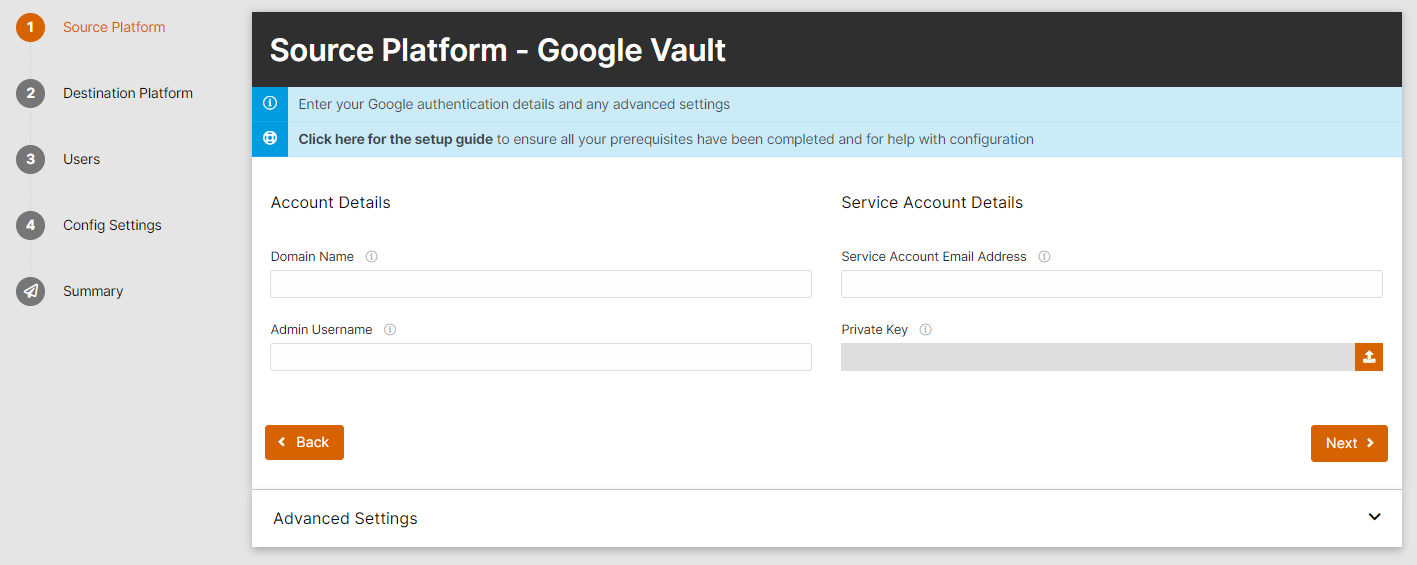Image resolution: width=1417 pixels, height=565 pixels.
Task: Click the Advanced Settings header text
Action: tap(345, 518)
